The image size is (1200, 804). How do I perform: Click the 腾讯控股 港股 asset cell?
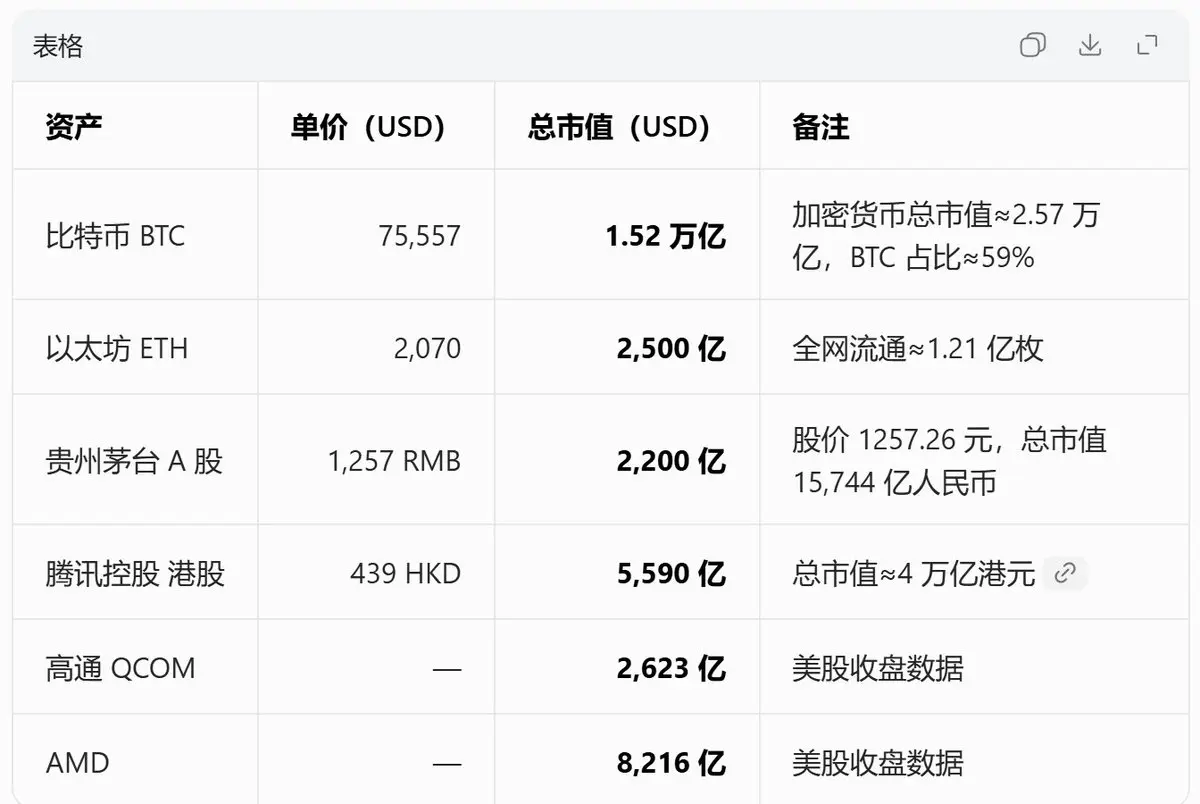point(135,573)
